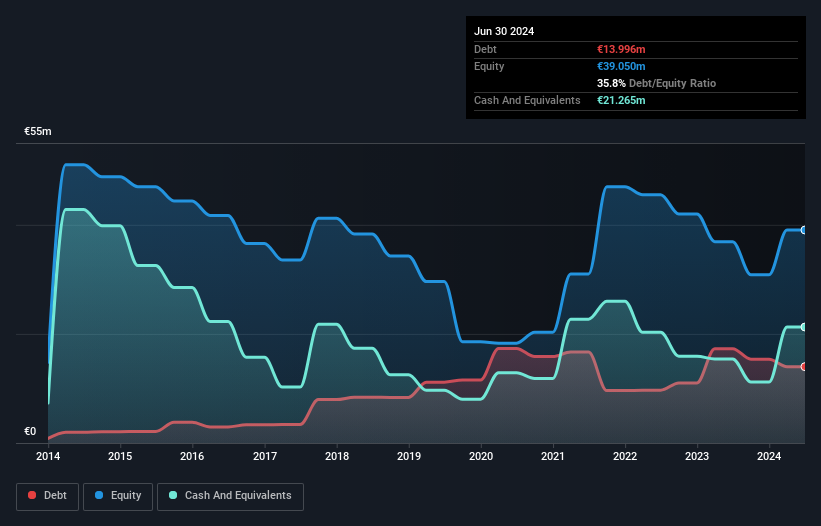The image size is (821, 526).
Task: Select the teal Cash endpoint marker
Action: point(804,327)
